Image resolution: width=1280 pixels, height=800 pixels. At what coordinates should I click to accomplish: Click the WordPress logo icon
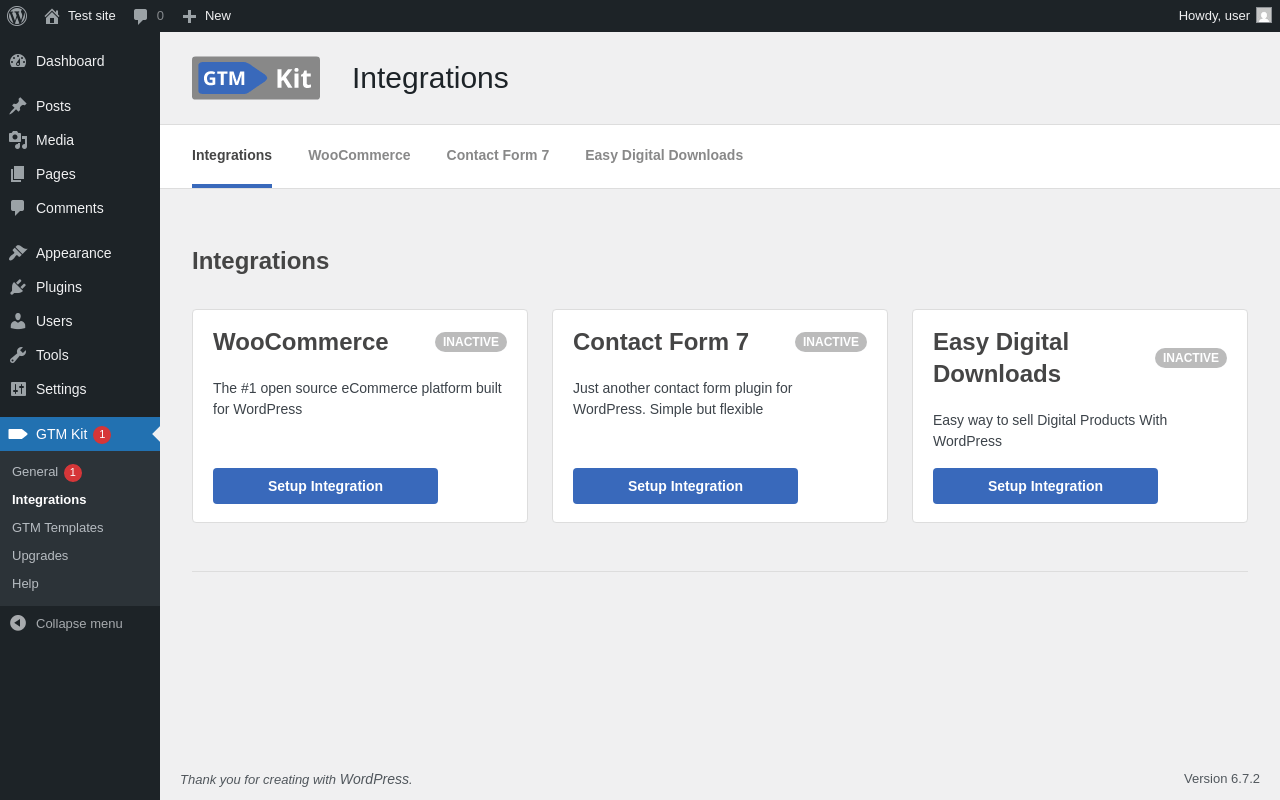[x=17, y=16]
